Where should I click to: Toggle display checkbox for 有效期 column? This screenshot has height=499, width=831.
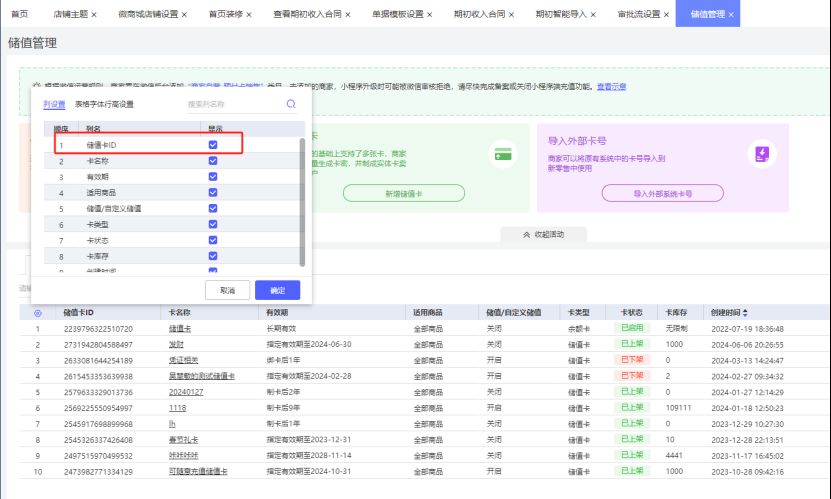pos(212,176)
